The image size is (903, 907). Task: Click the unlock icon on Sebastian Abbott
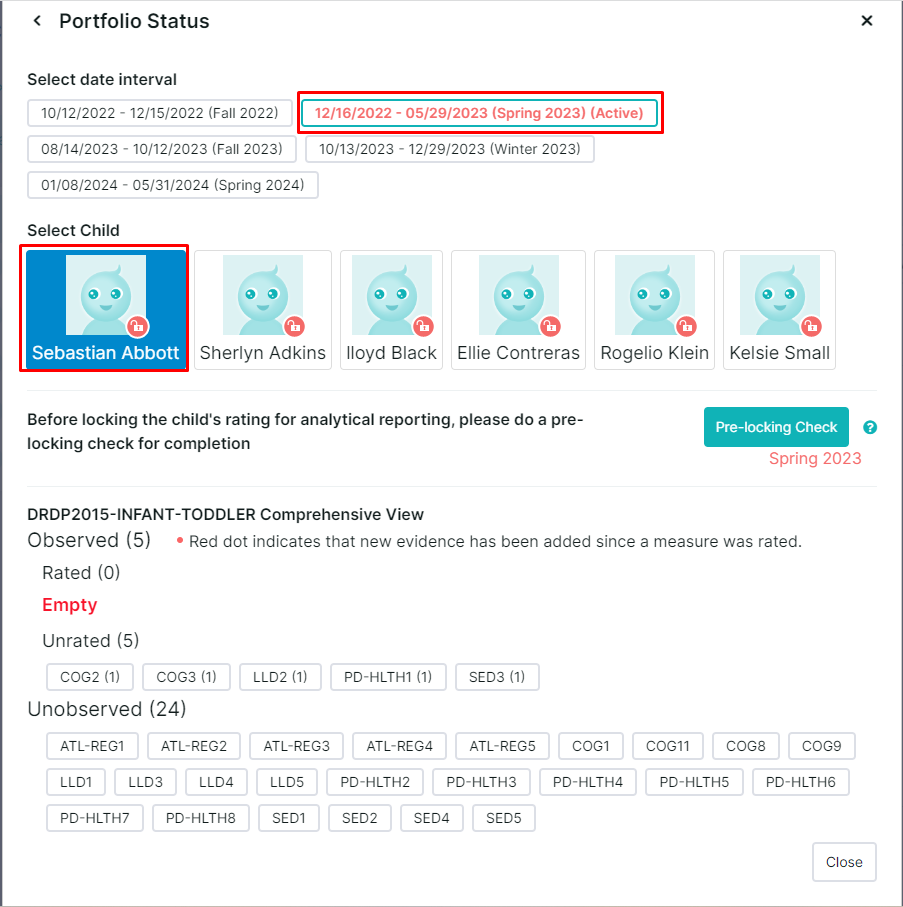138,326
